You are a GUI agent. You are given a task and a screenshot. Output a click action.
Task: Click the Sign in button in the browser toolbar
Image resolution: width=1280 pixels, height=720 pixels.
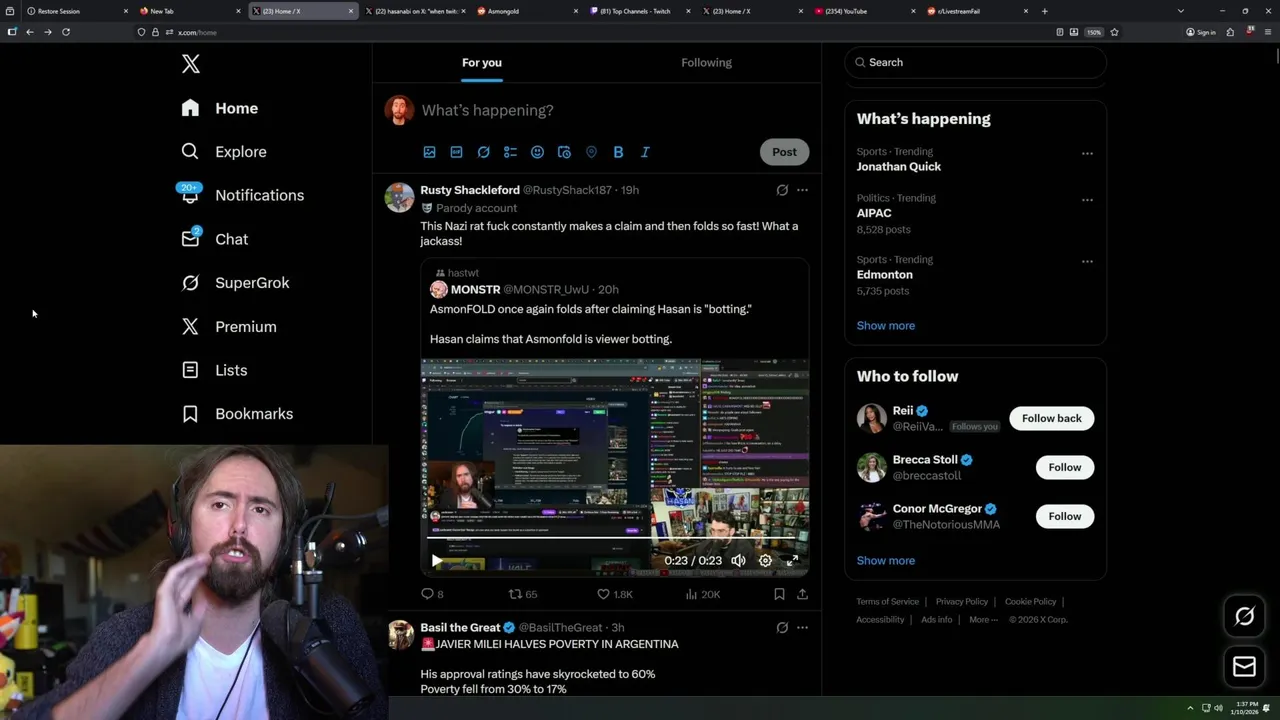click(1201, 32)
